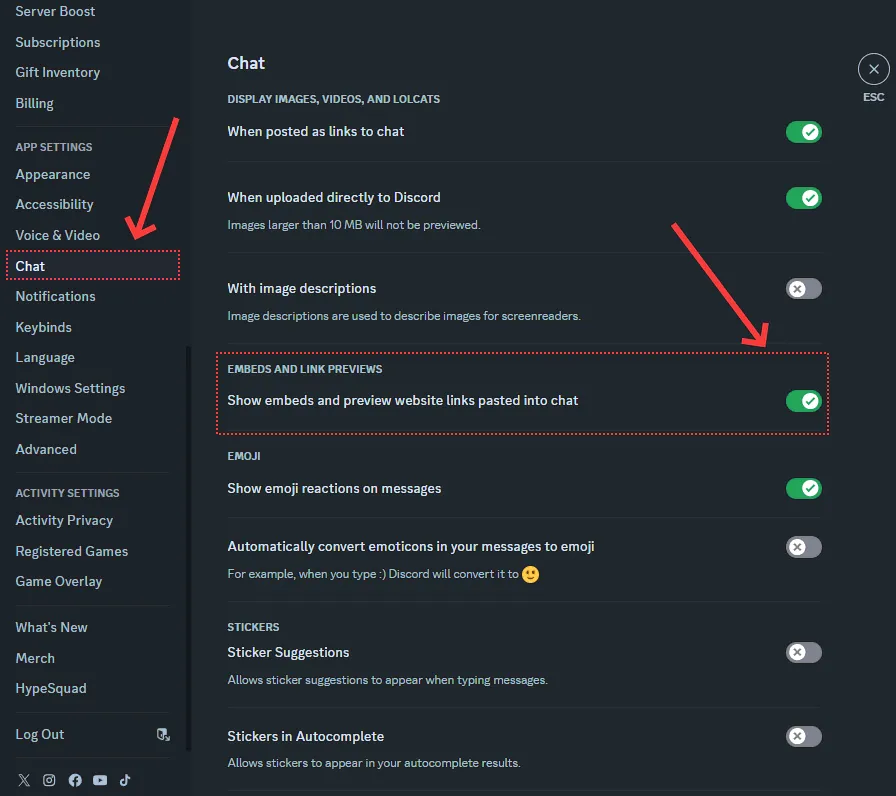Go to Keybinds settings
This screenshot has width=896, height=796.
point(44,327)
